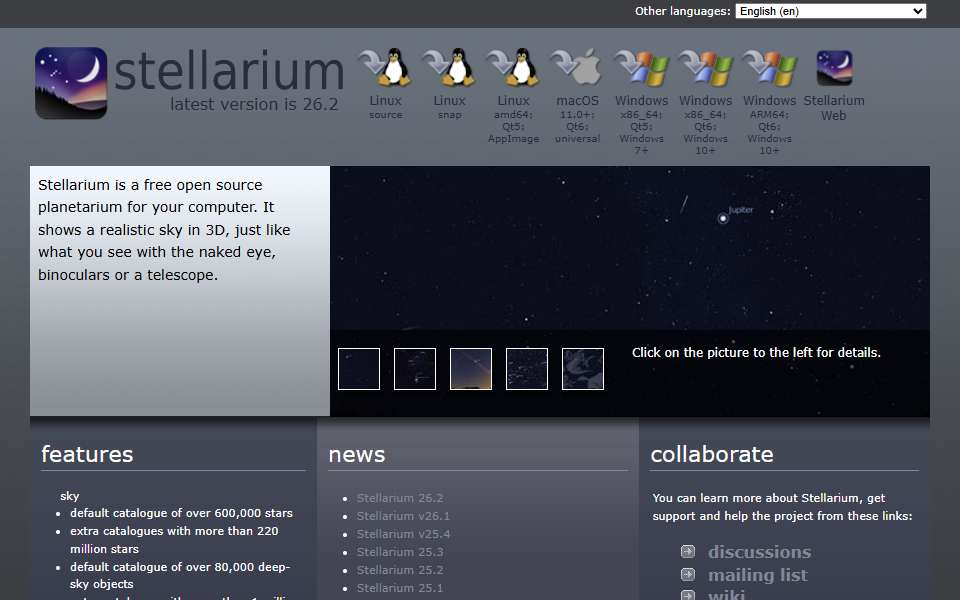Click 'You can learn more about Stellarium' text

coord(782,507)
